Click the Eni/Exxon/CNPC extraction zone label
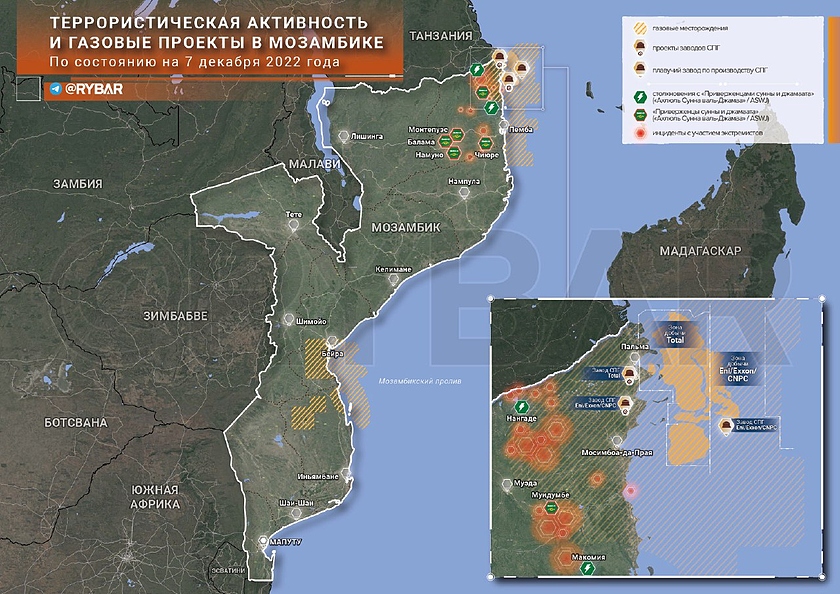The height and width of the screenshot is (594, 840). (738, 367)
